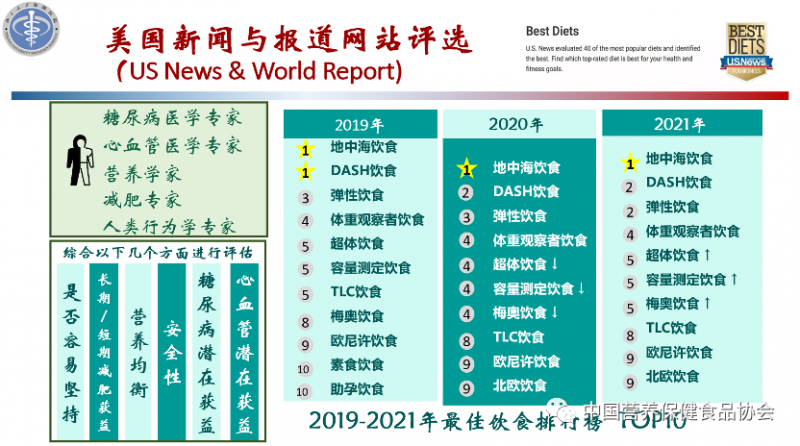
Task: Select the 2021年 column header
Action: [682, 123]
